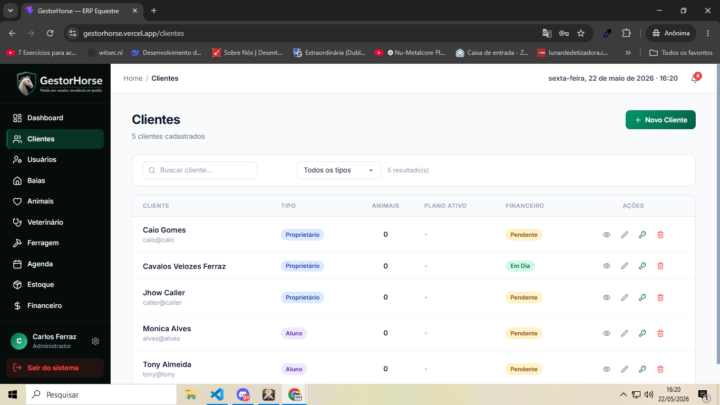View Tony Almeida eye icon
Viewport: 720px width, 405px height.
point(607,369)
